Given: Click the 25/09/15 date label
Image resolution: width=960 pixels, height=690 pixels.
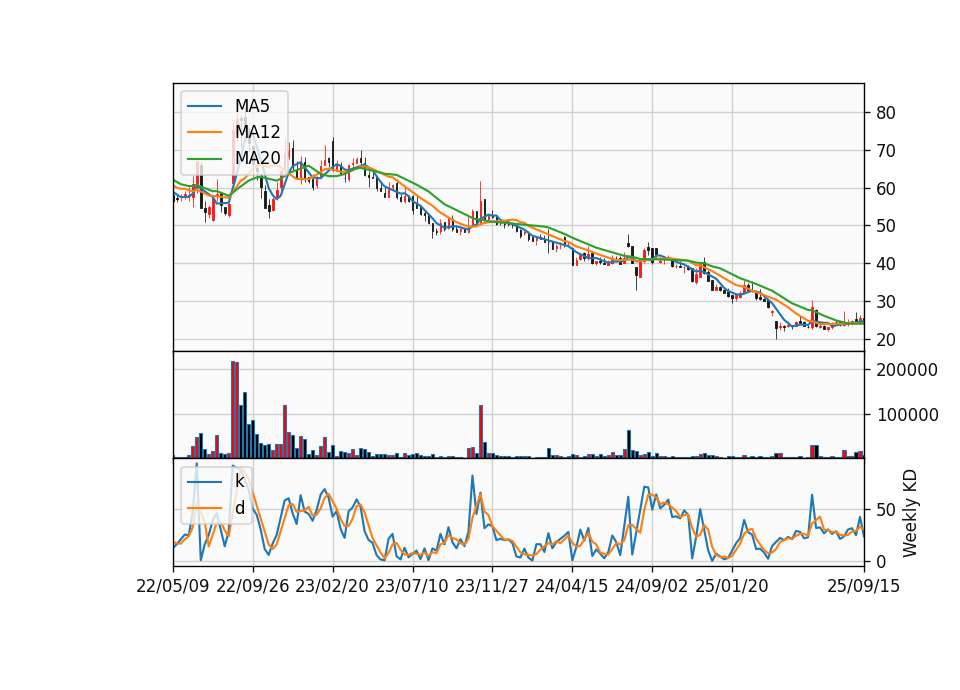Looking at the screenshot, I should coord(864,586).
